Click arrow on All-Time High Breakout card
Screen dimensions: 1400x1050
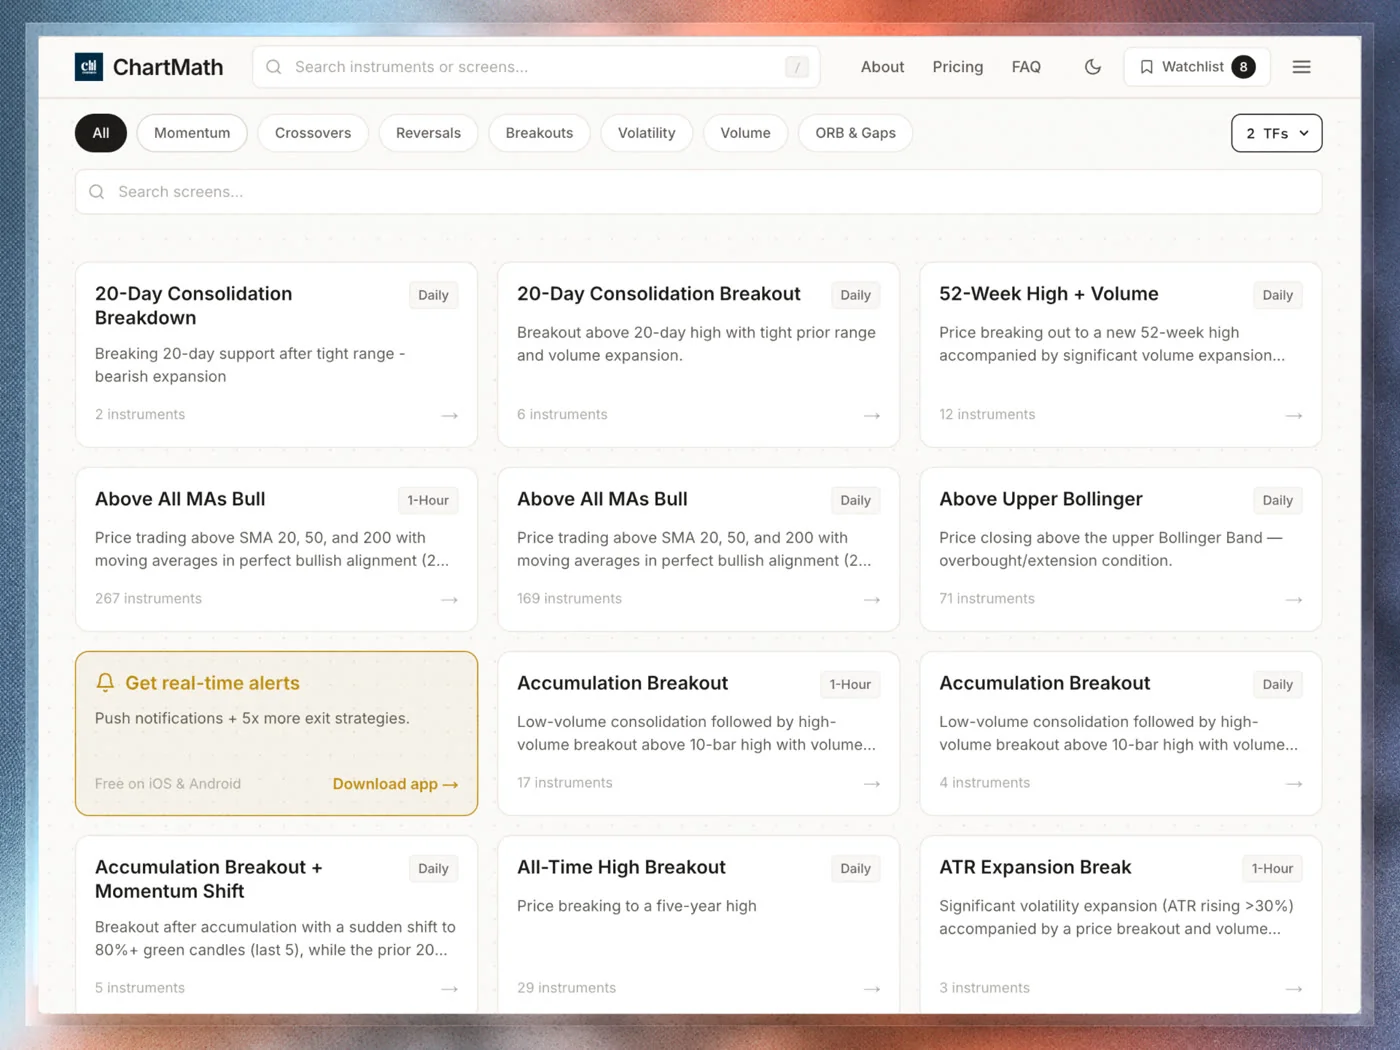pos(872,988)
